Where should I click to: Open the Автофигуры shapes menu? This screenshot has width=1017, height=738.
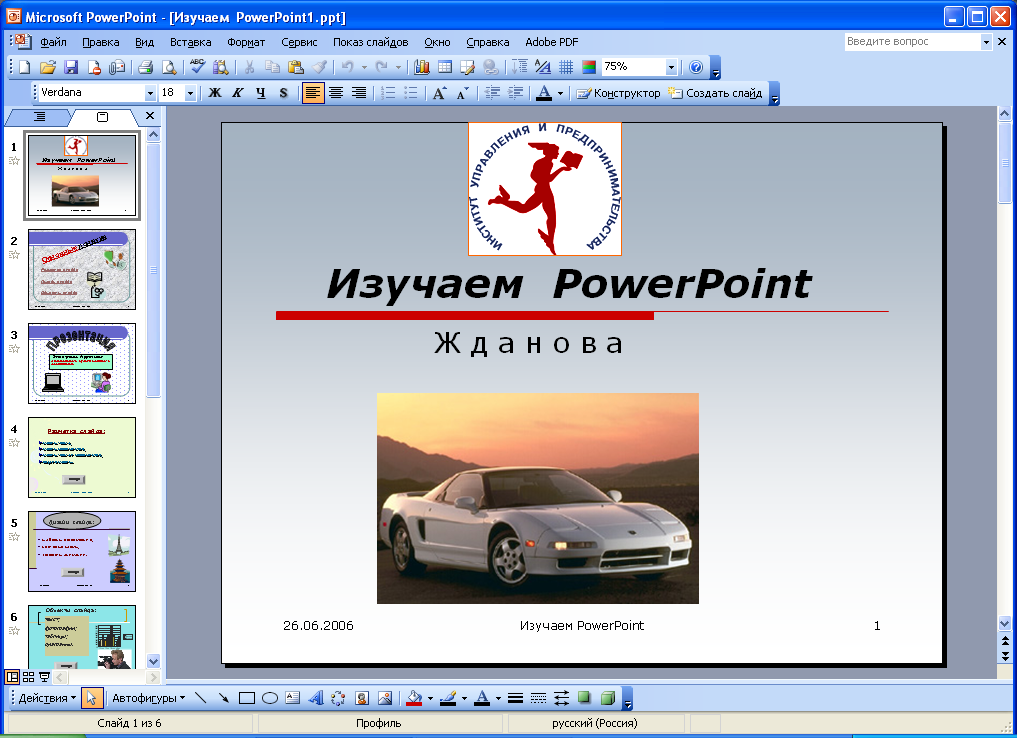149,698
